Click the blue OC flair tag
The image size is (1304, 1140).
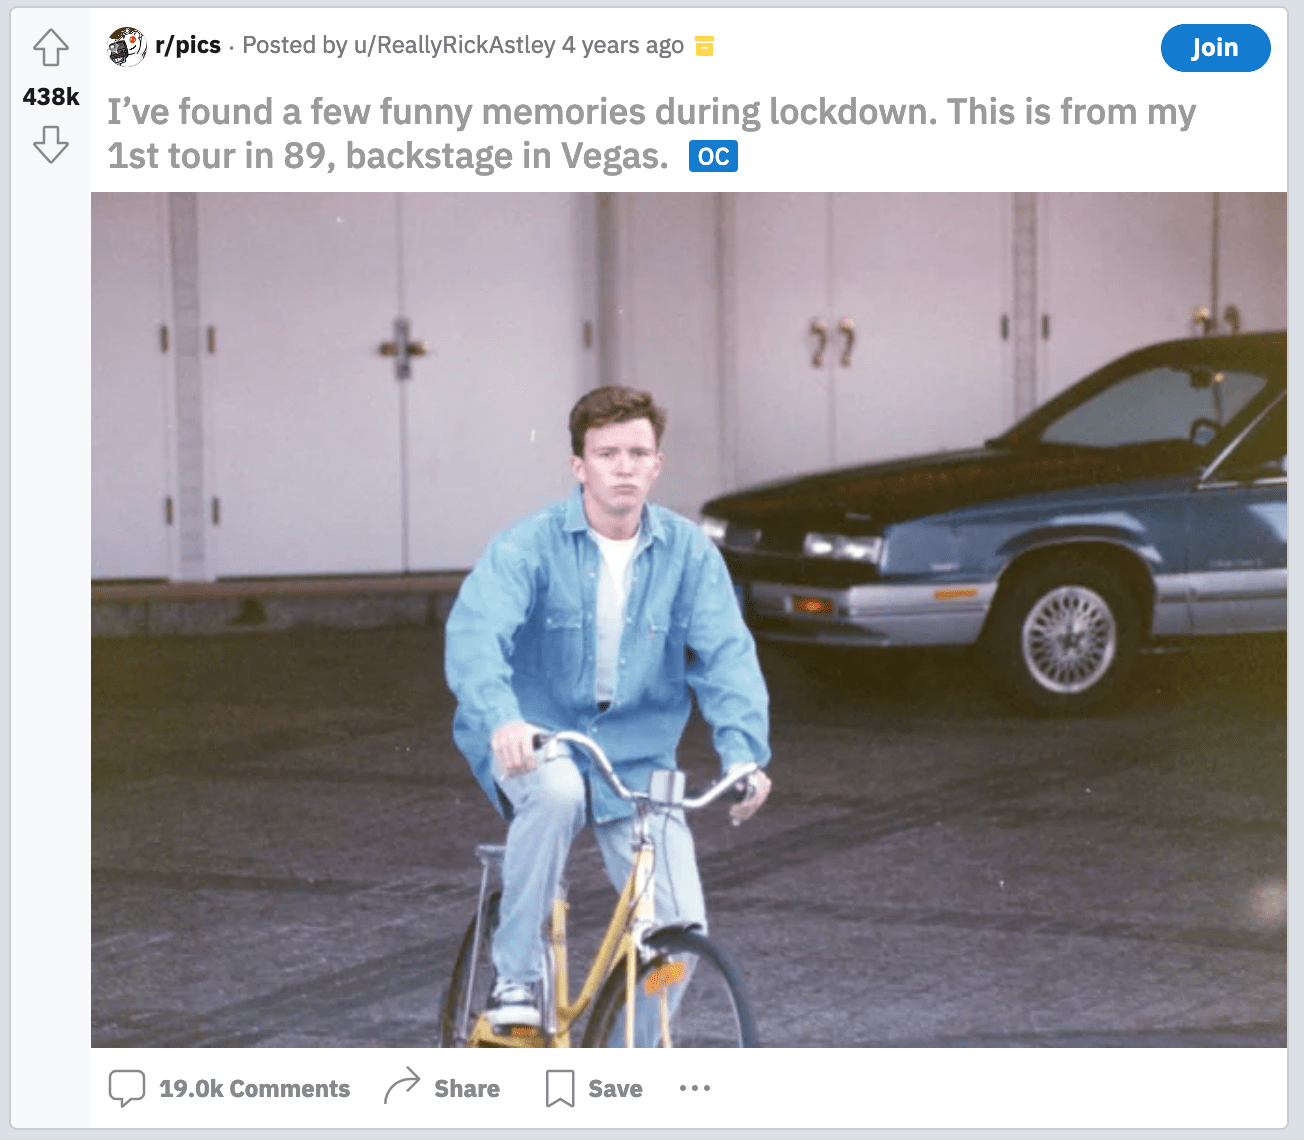pos(713,156)
